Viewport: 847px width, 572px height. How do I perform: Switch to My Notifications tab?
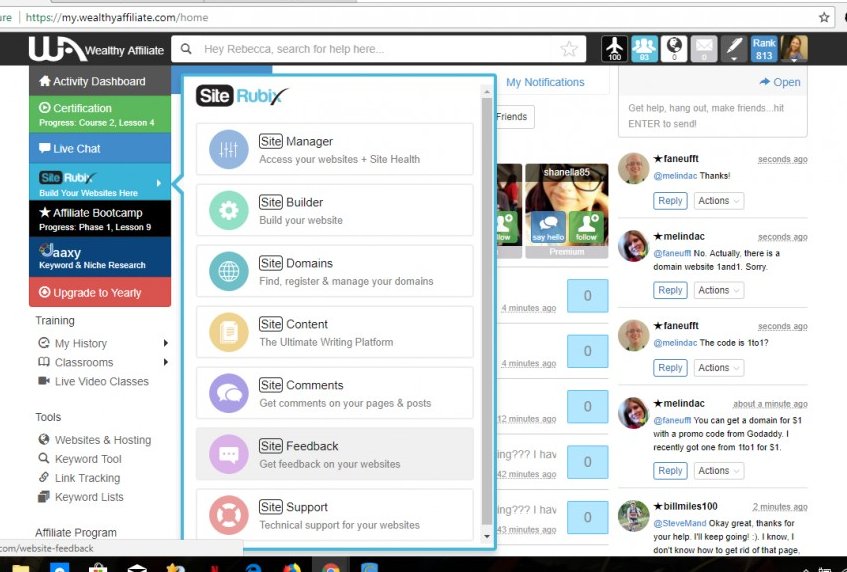tap(545, 82)
